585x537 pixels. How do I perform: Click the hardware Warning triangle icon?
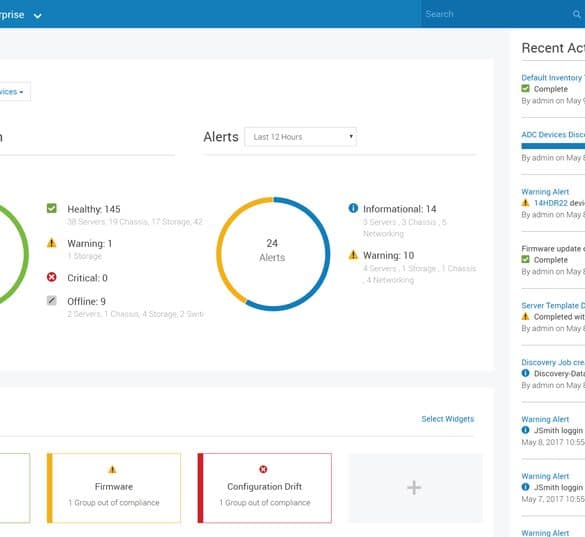click(x=52, y=243)
